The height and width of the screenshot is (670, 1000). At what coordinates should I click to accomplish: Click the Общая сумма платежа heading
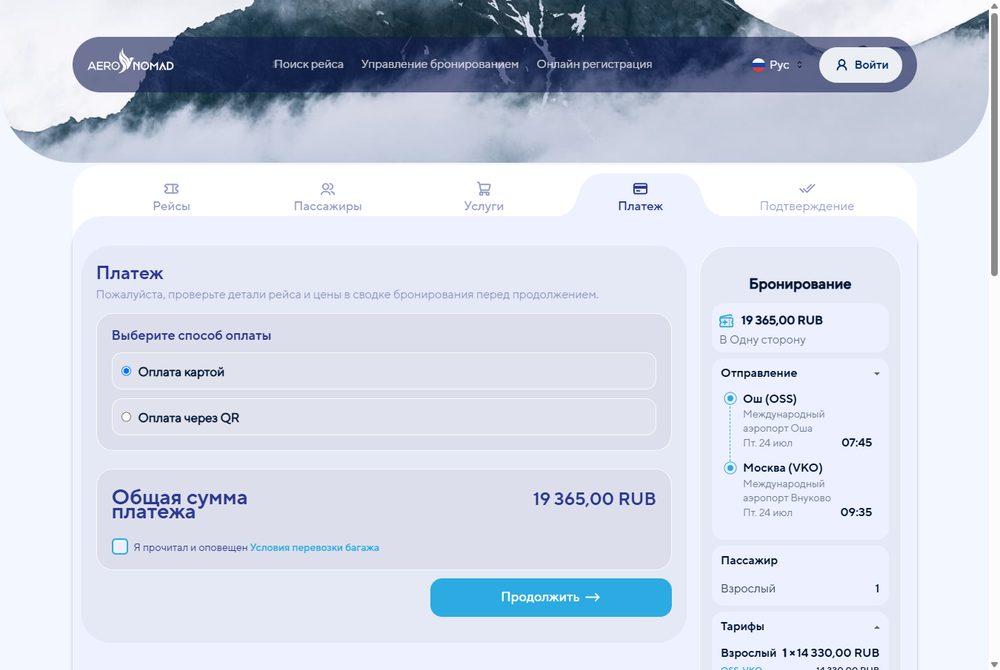point(179,504)
